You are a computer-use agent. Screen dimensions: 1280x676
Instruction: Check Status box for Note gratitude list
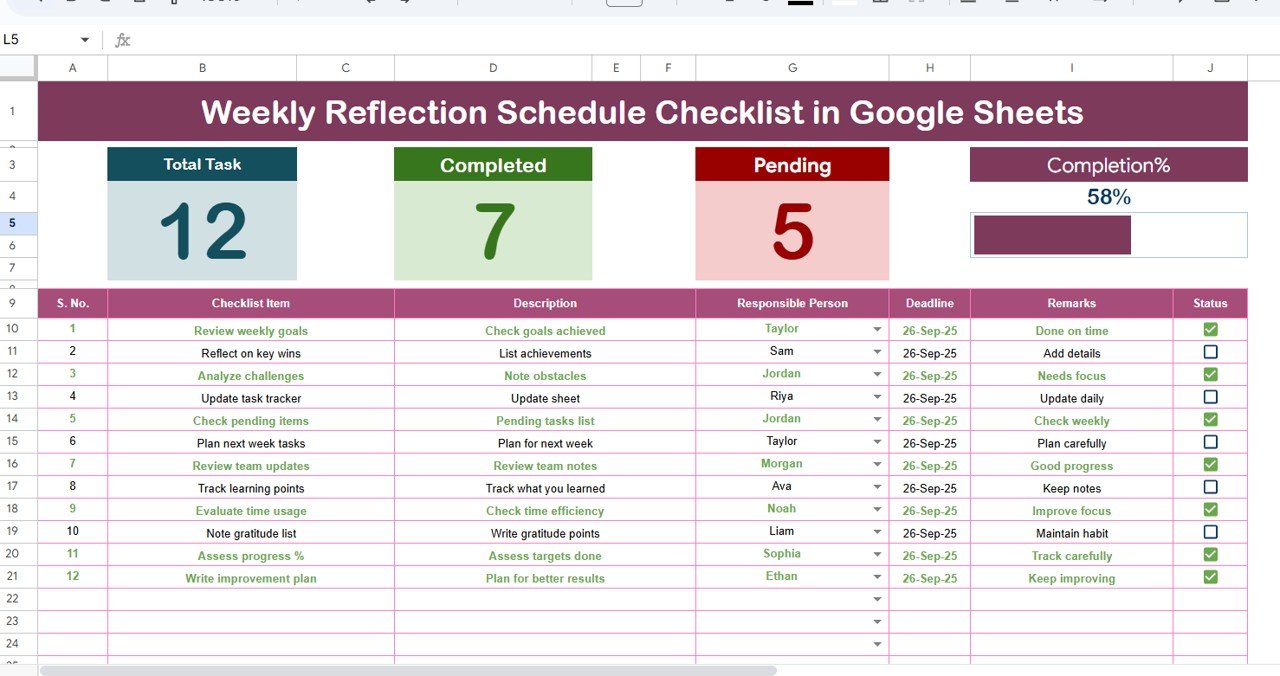[1210, 532]
